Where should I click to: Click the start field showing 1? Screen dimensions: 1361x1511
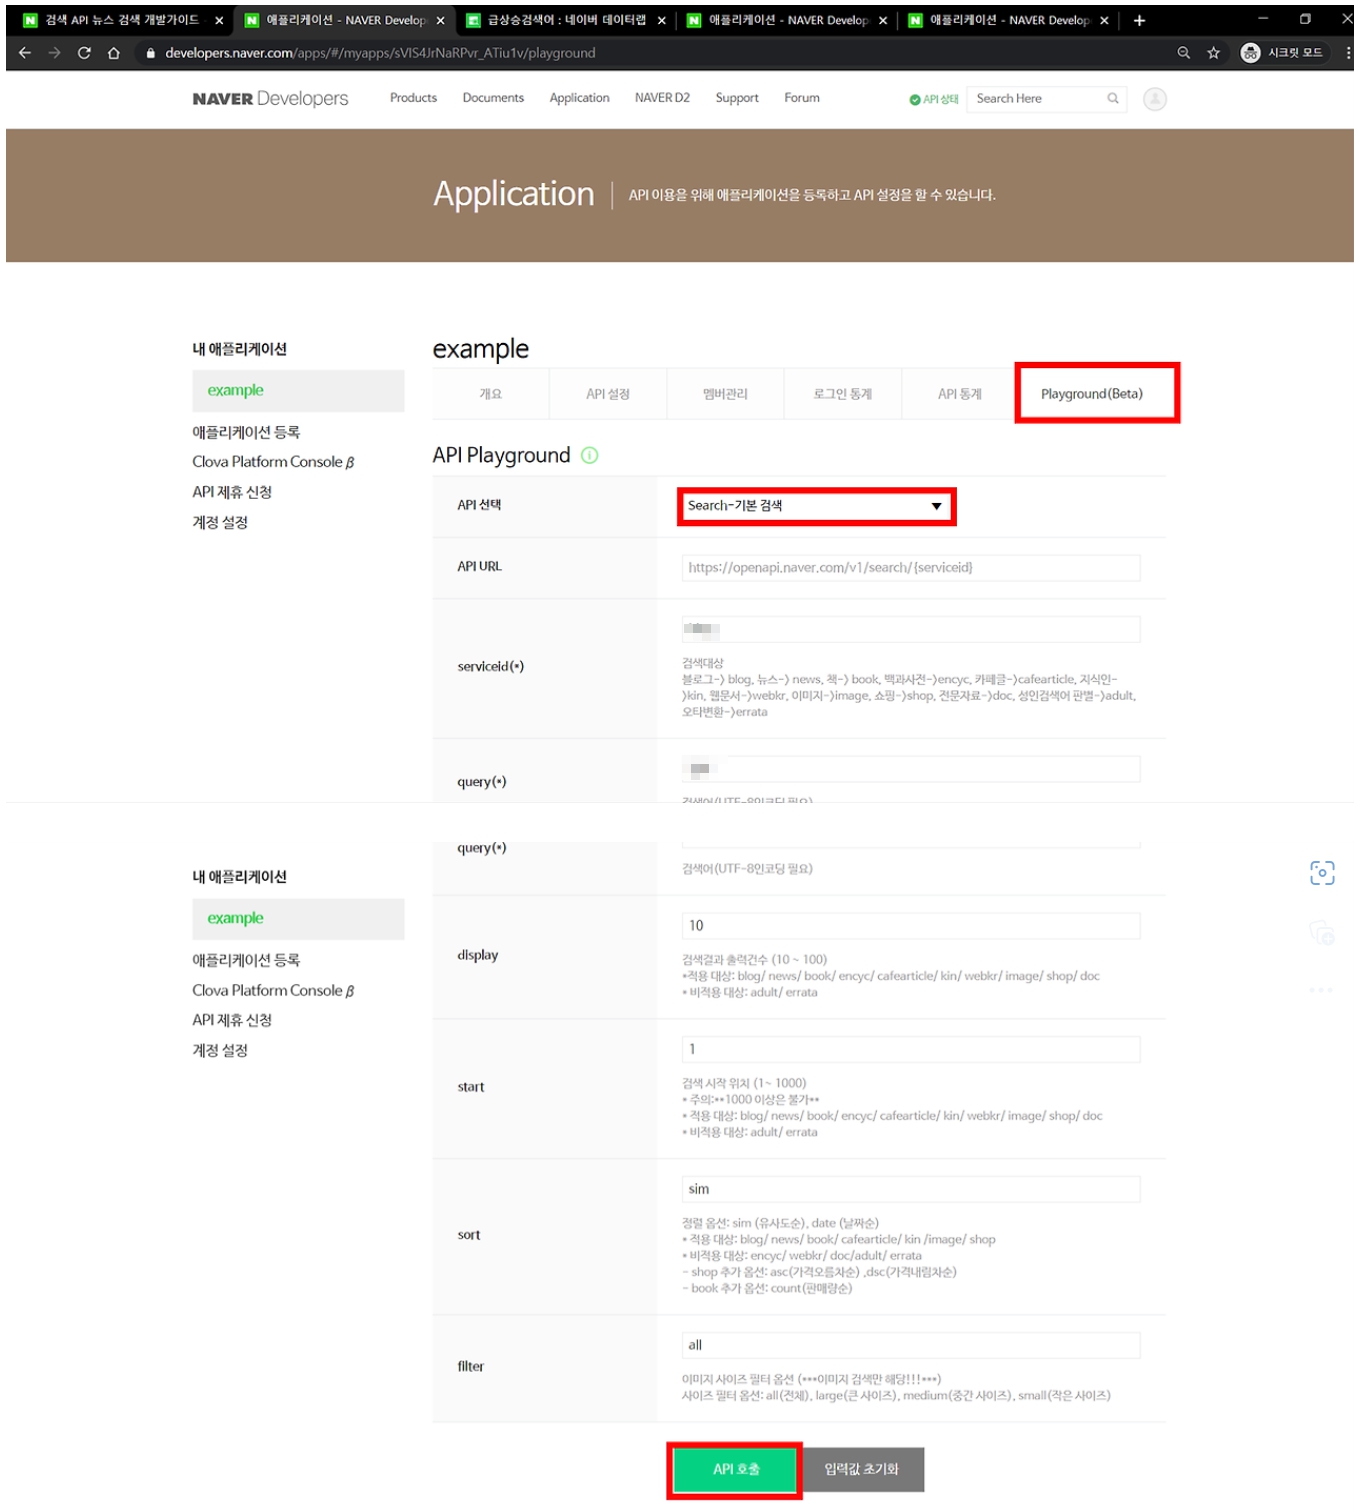coord(911,1050)
